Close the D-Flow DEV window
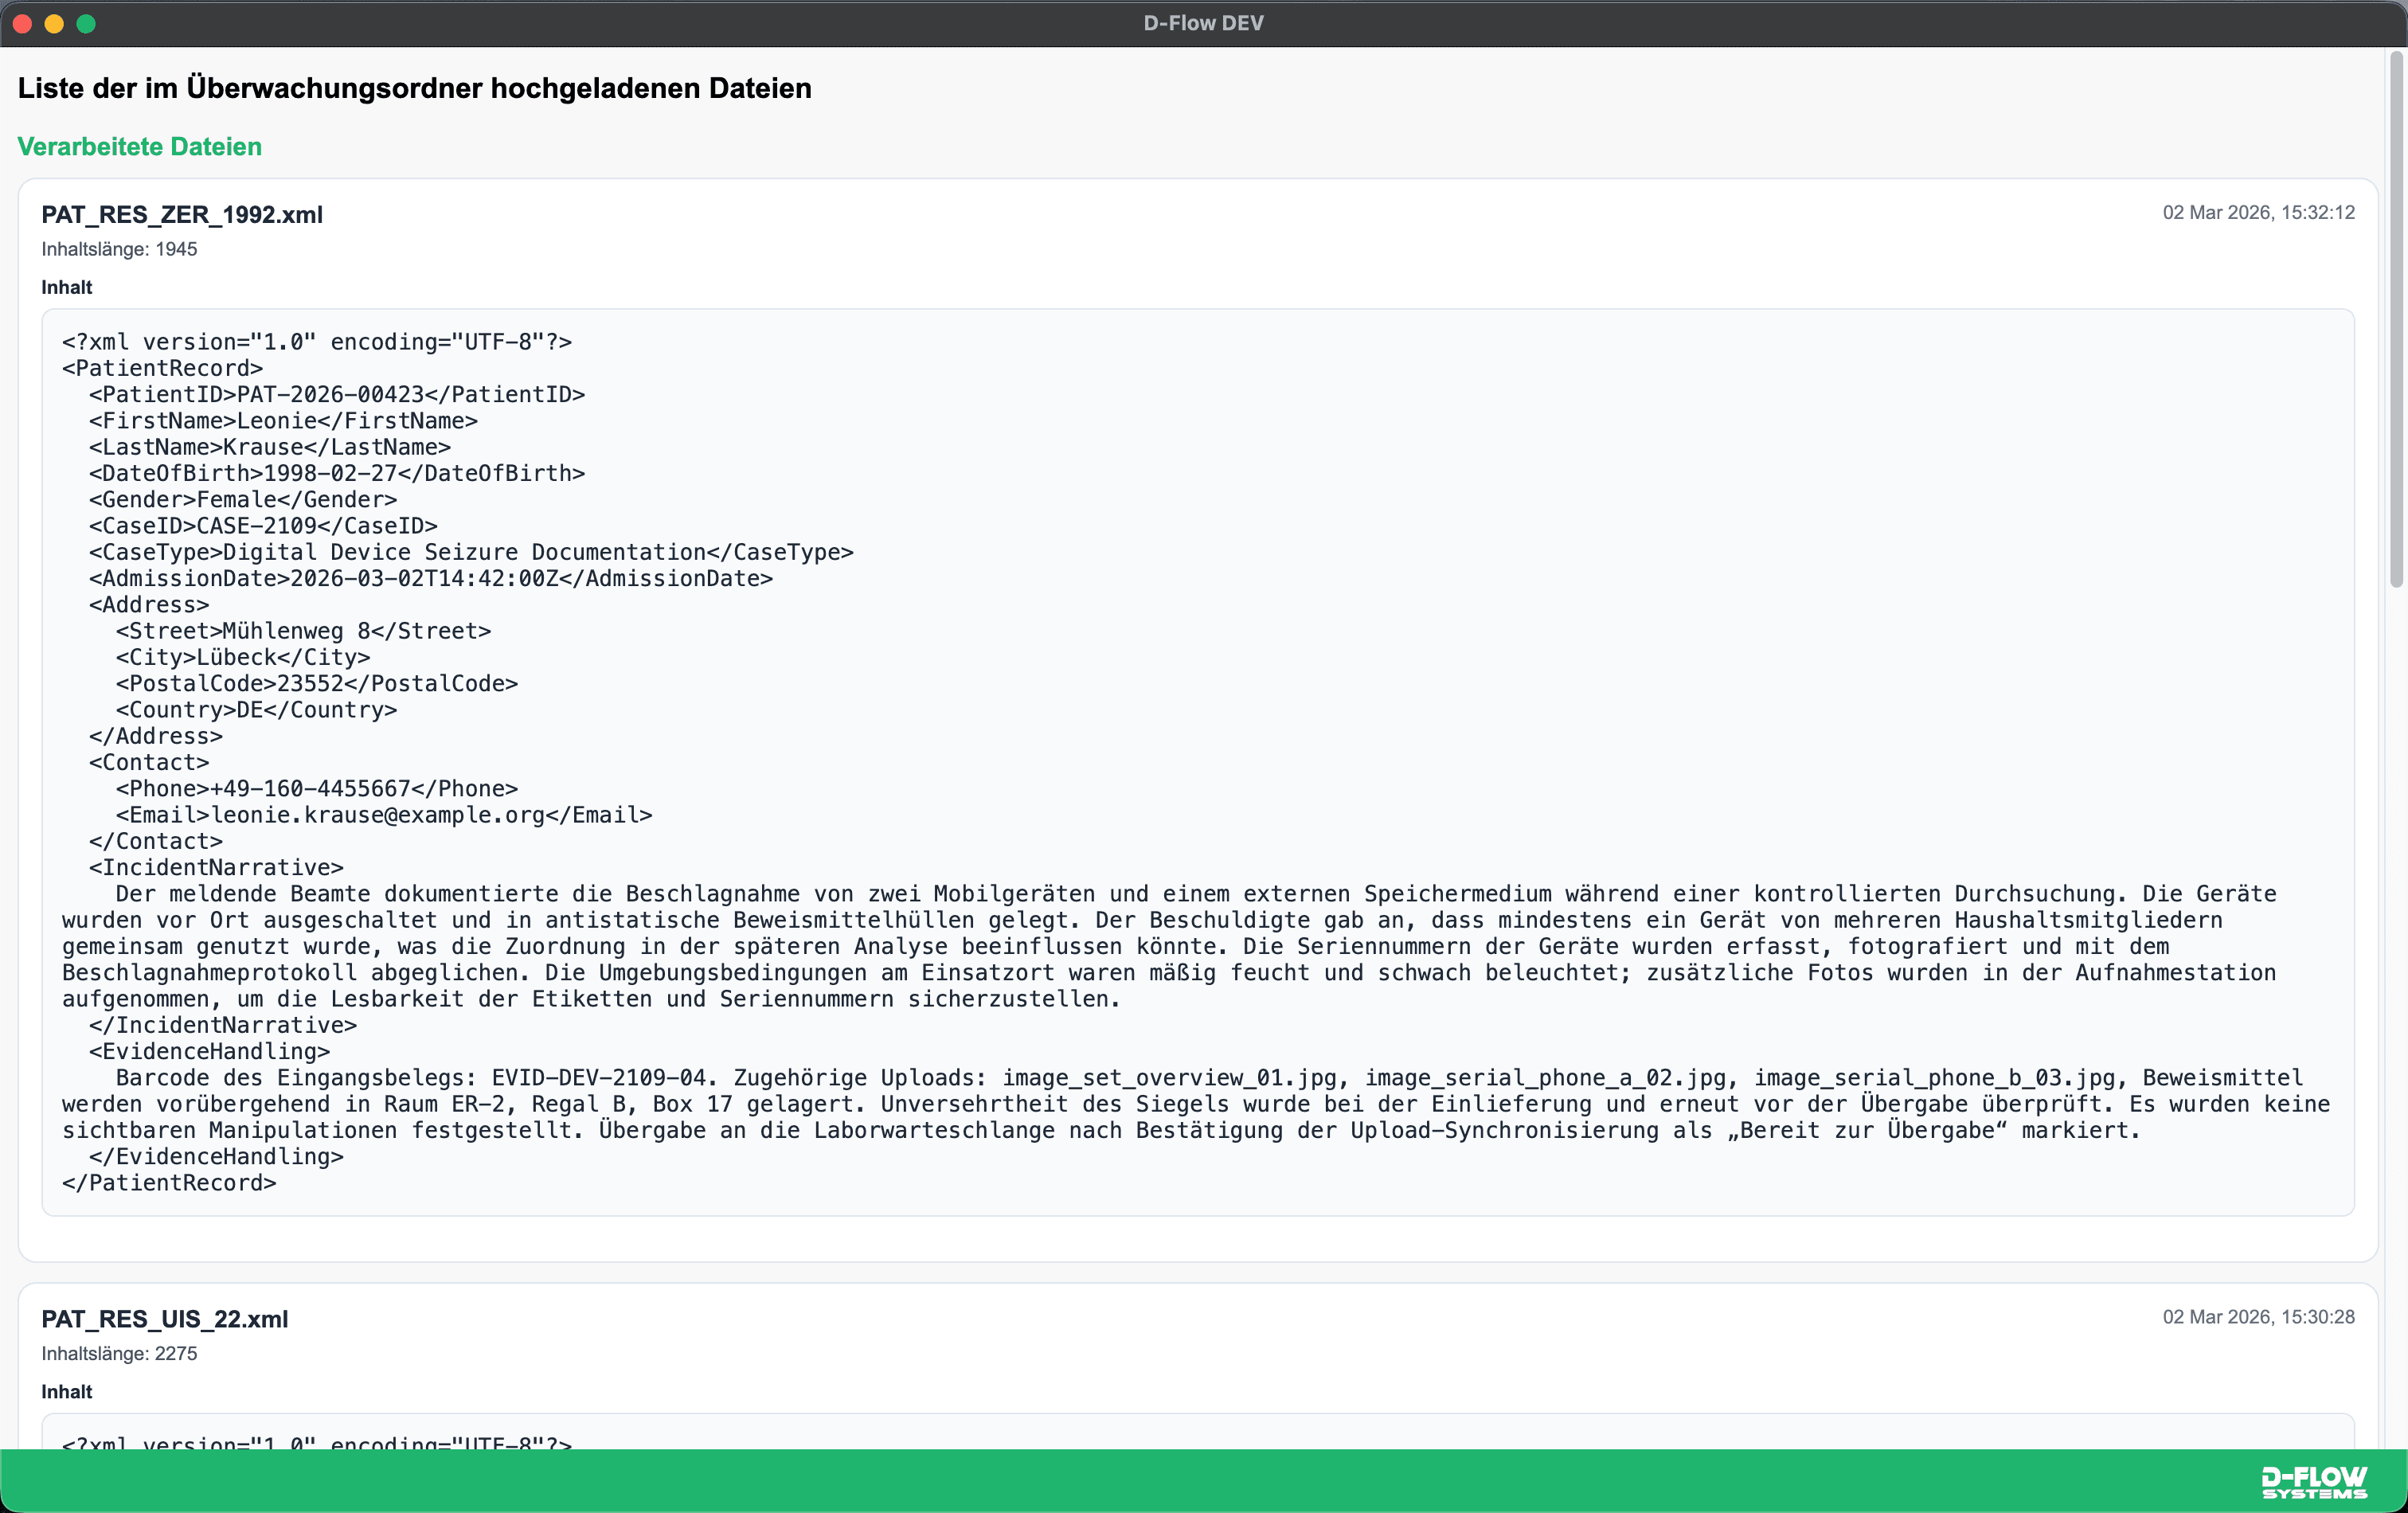The width and height of the screenshot is (2408, 1513). pyautogui.click(x=23, y=23)
